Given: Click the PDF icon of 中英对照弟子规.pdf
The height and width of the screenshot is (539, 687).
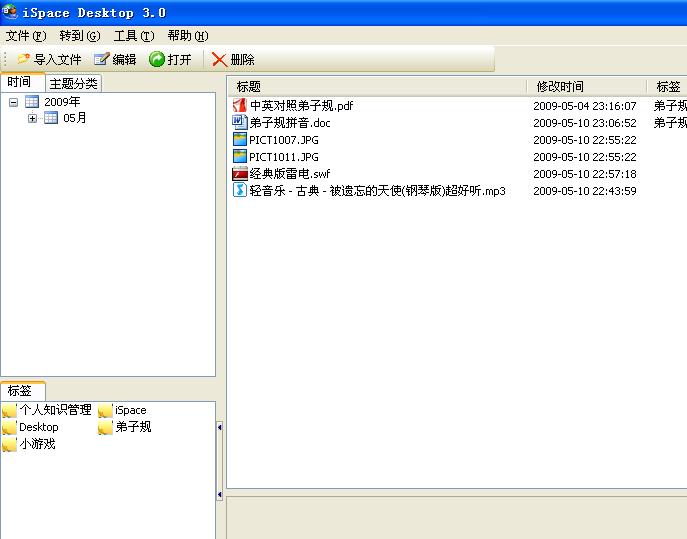Looking at the screenshot, I should click(240, 105).
